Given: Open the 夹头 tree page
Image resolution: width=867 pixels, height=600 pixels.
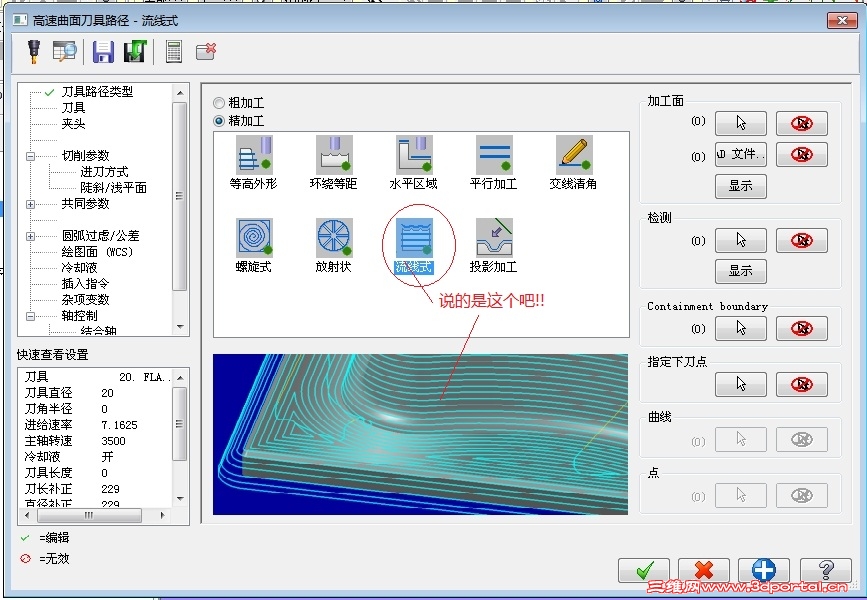Looking at the screenshot, I should [x=73, y=124].
